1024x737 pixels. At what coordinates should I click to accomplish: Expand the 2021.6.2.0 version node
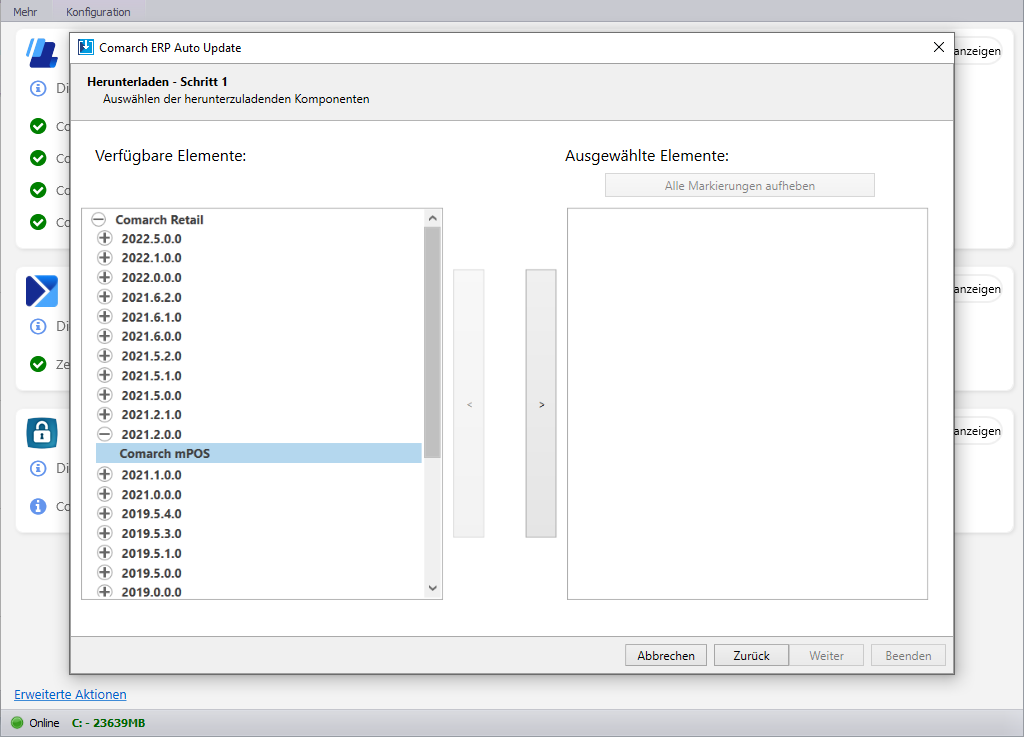104,297
